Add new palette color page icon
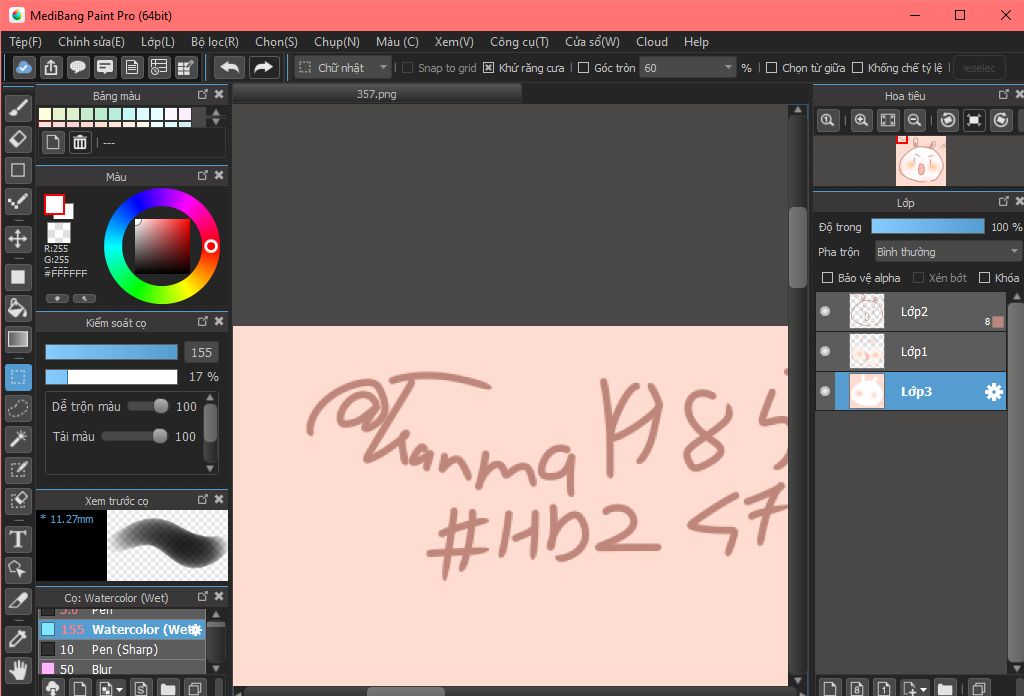This screenshot has width=1024, height=696. pos(53,142)
